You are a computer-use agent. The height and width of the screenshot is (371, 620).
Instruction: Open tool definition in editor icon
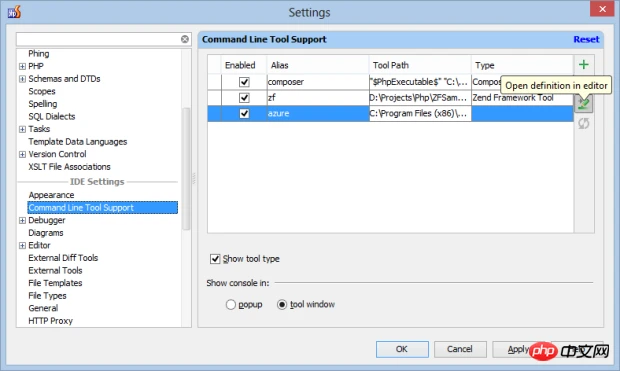click(x=584, y=104)
